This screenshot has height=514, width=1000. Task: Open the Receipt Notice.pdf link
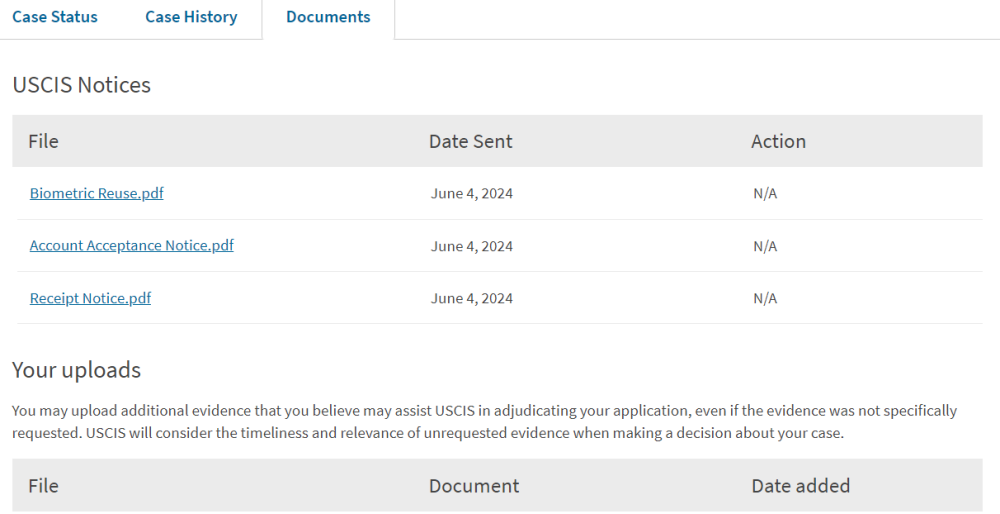click(x=90, y=298)
